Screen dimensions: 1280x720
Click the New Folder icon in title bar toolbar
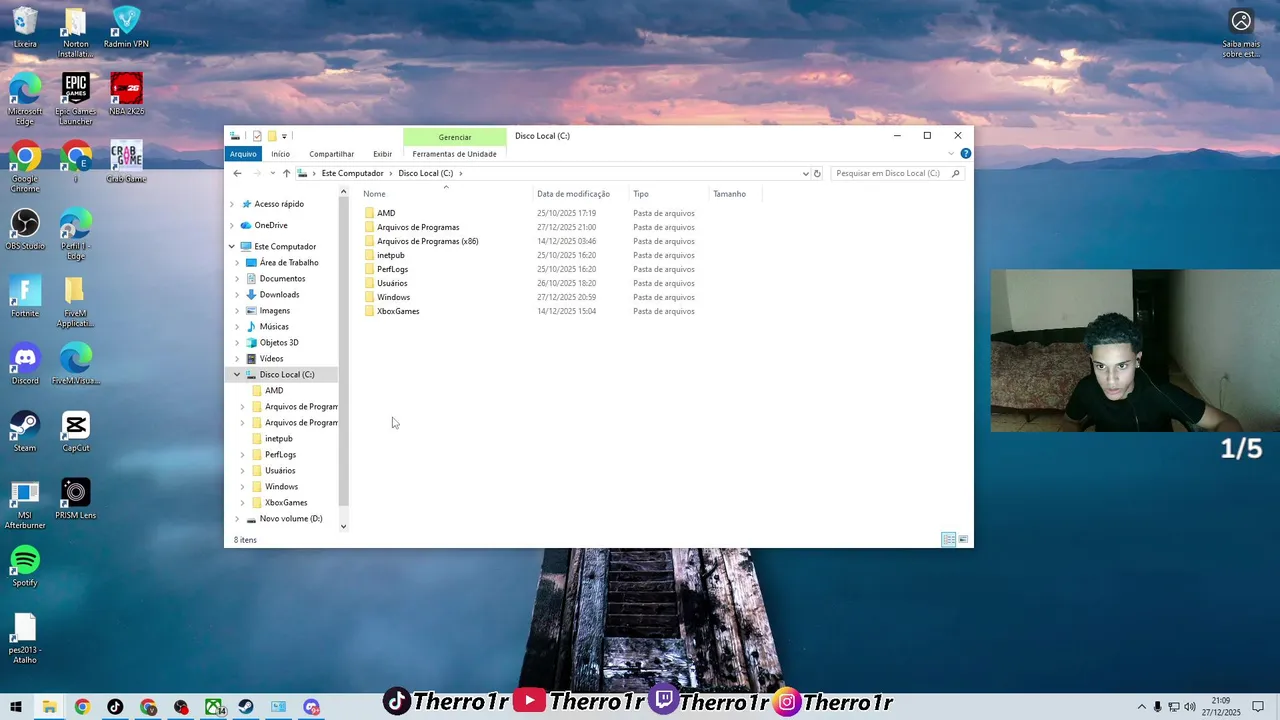[271, 136]
